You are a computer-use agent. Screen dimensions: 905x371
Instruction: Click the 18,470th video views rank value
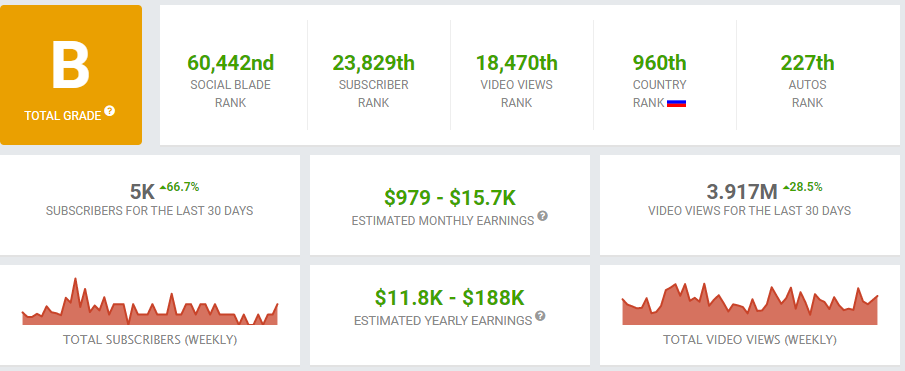pyautogui.click(x=517, y=62)
